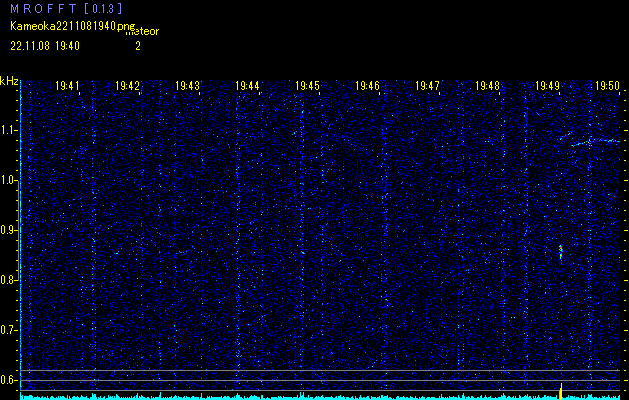Image resolution: width=629 pixels, height=400 pixels.
Task: Click the yellow detection spike on bottom level bar
Action: 561,391
